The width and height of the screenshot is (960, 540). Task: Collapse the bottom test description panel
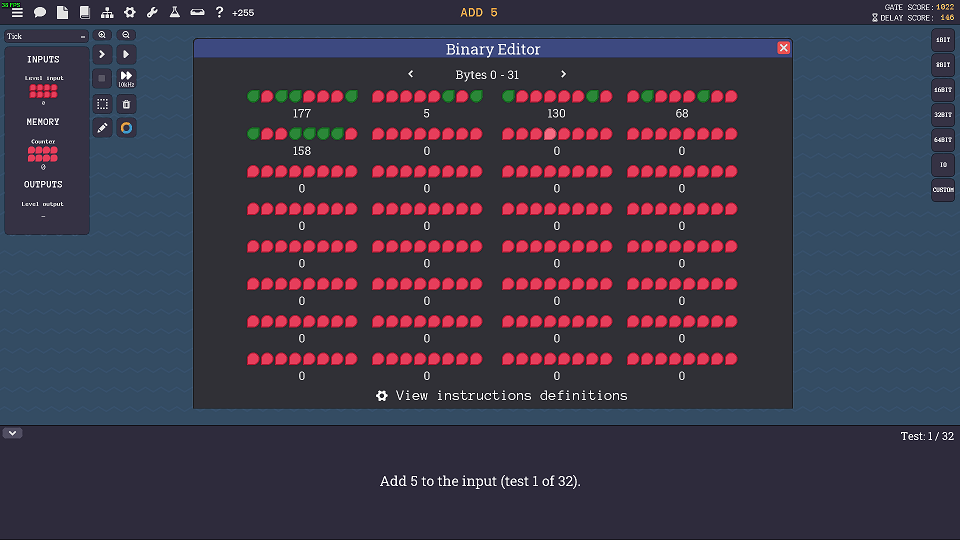13,433
